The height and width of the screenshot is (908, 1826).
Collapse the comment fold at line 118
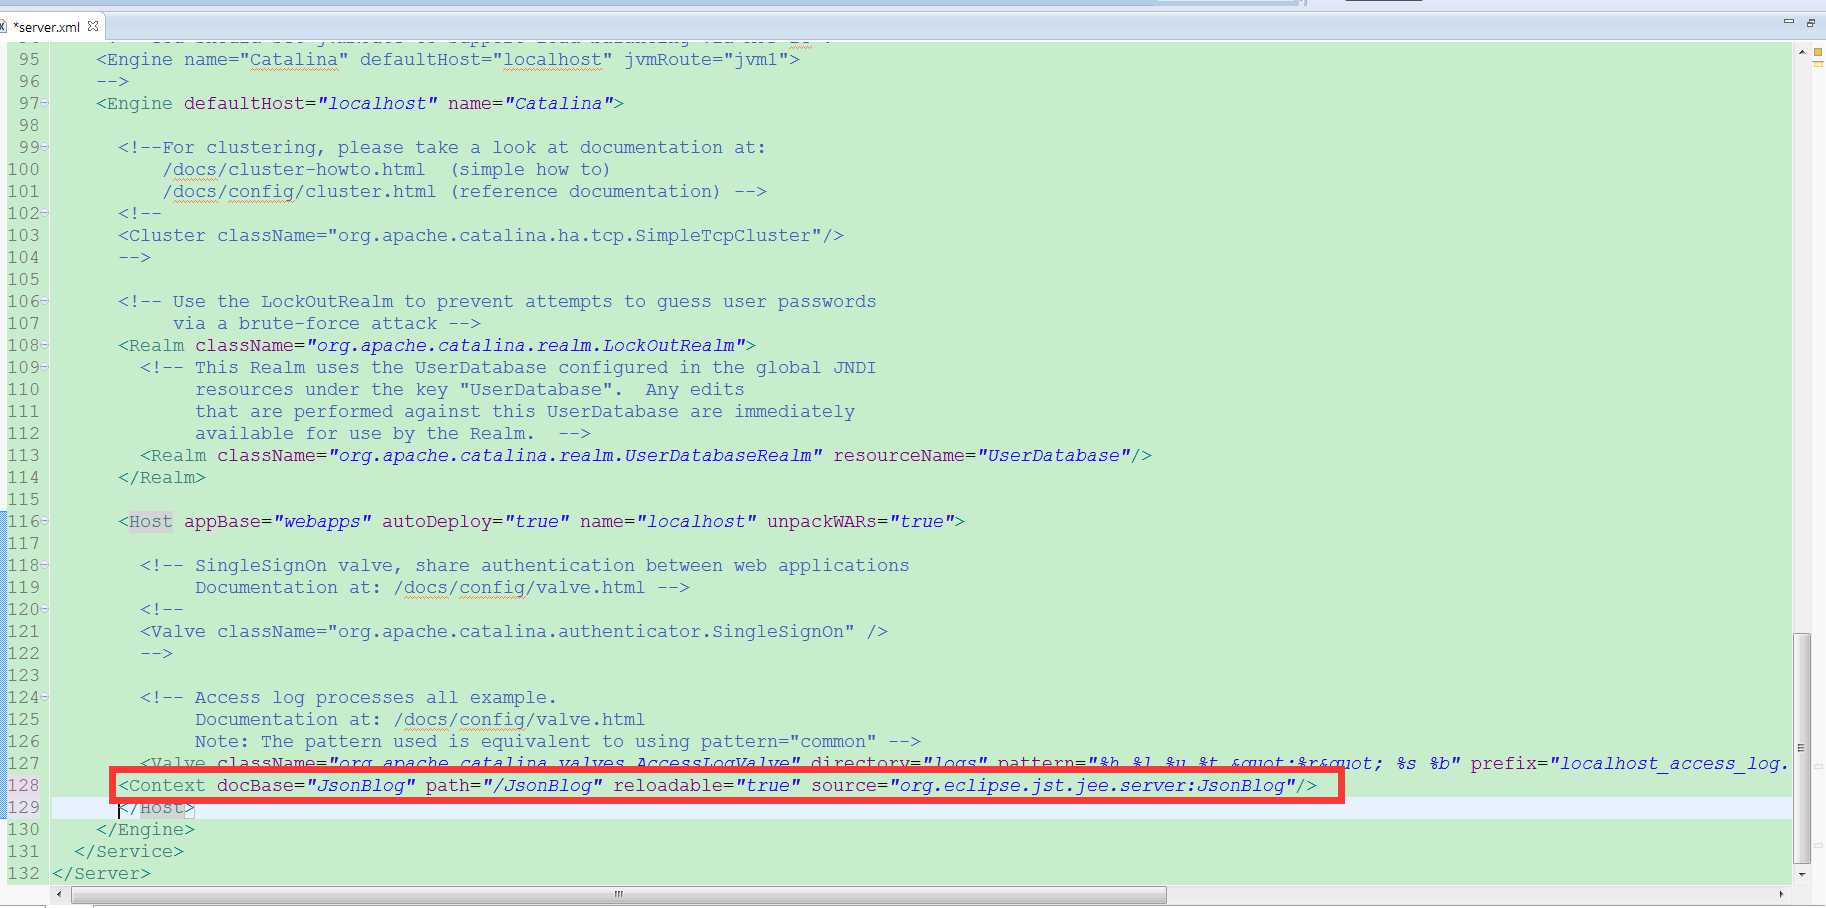(x=45, y=565)
